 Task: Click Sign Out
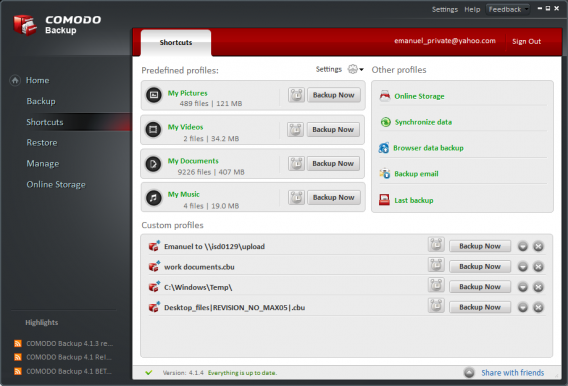click(x=526, y=42)
